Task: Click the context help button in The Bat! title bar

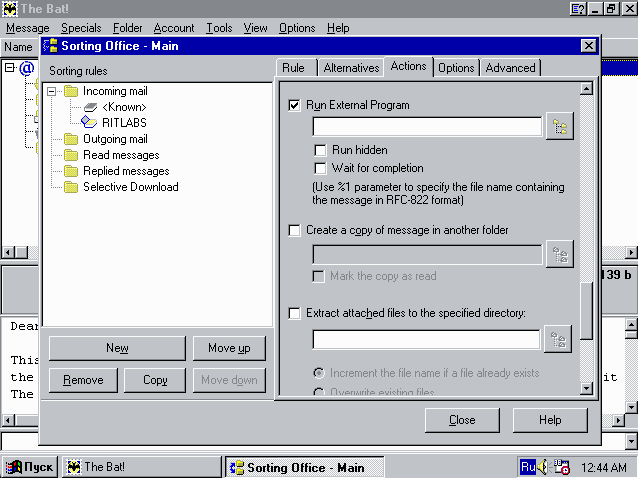Action: 578,9
